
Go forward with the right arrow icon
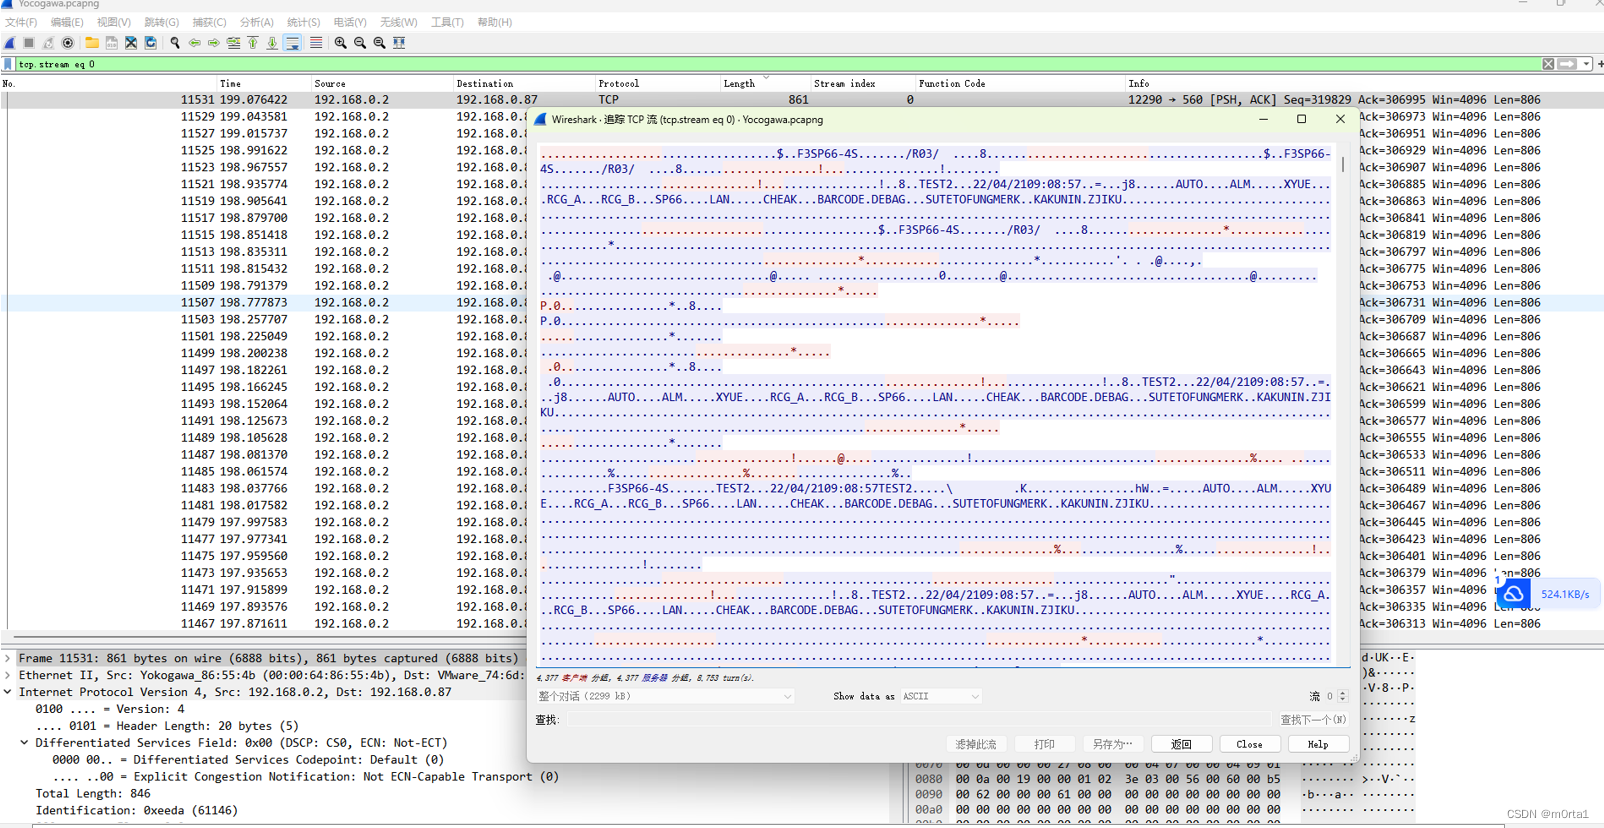coord(214,43)
